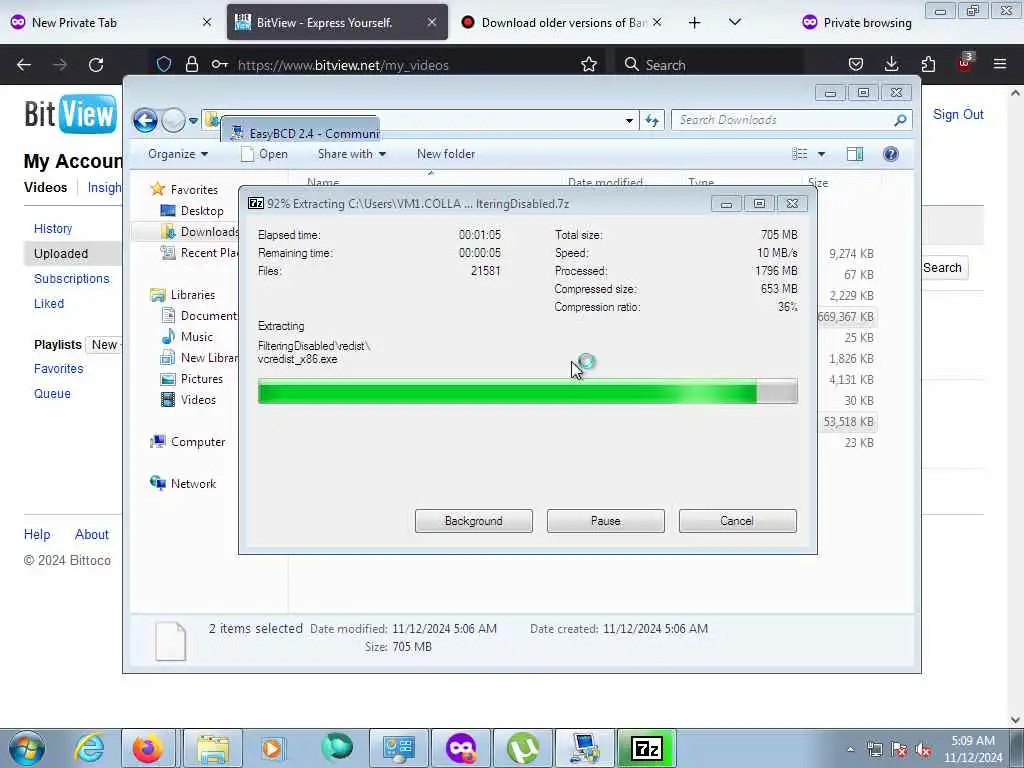Select Pictures library
Viewport: 1024px width, 768px height.
point(192,379)
